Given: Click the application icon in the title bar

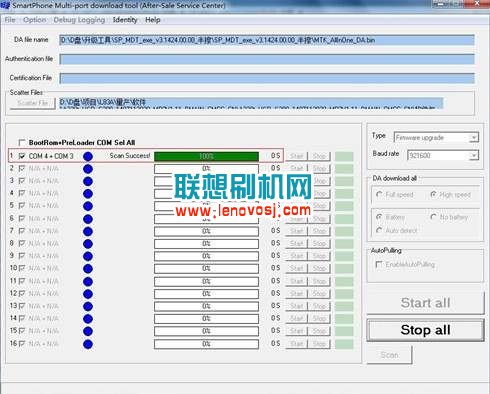Looking at the screenshot, I should tap(5, 5).
